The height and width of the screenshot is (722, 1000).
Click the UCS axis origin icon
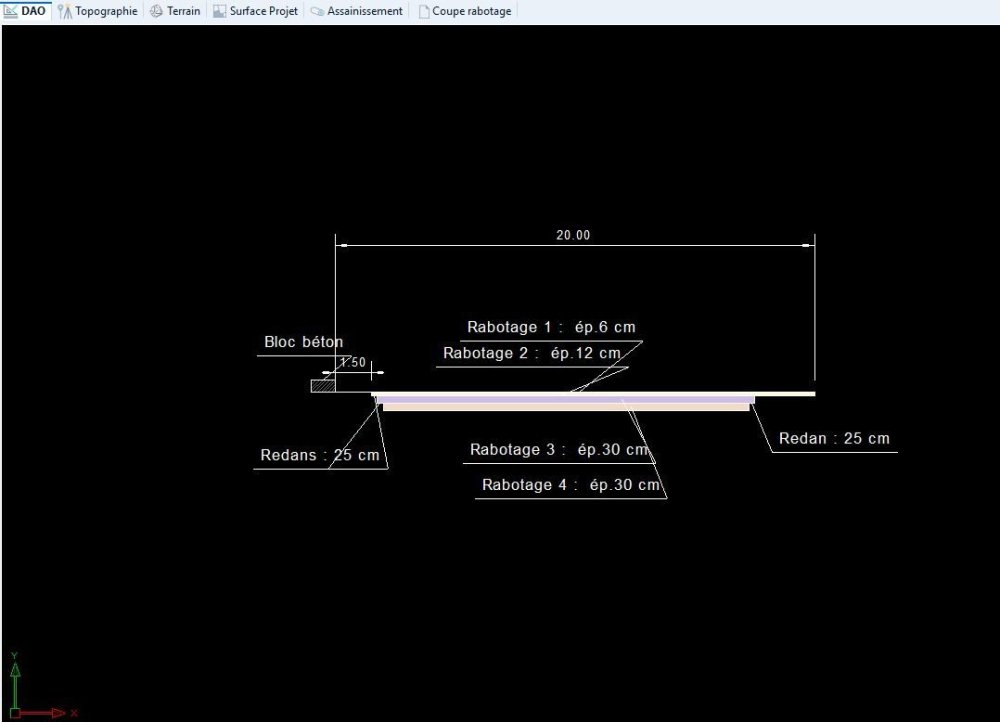pyautogui.click(x=15, y=712)
